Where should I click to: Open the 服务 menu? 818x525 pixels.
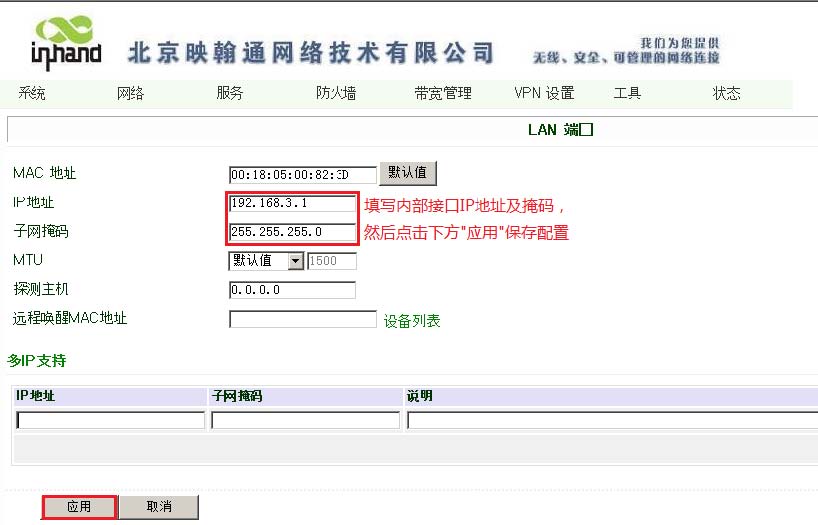(230, 94)
